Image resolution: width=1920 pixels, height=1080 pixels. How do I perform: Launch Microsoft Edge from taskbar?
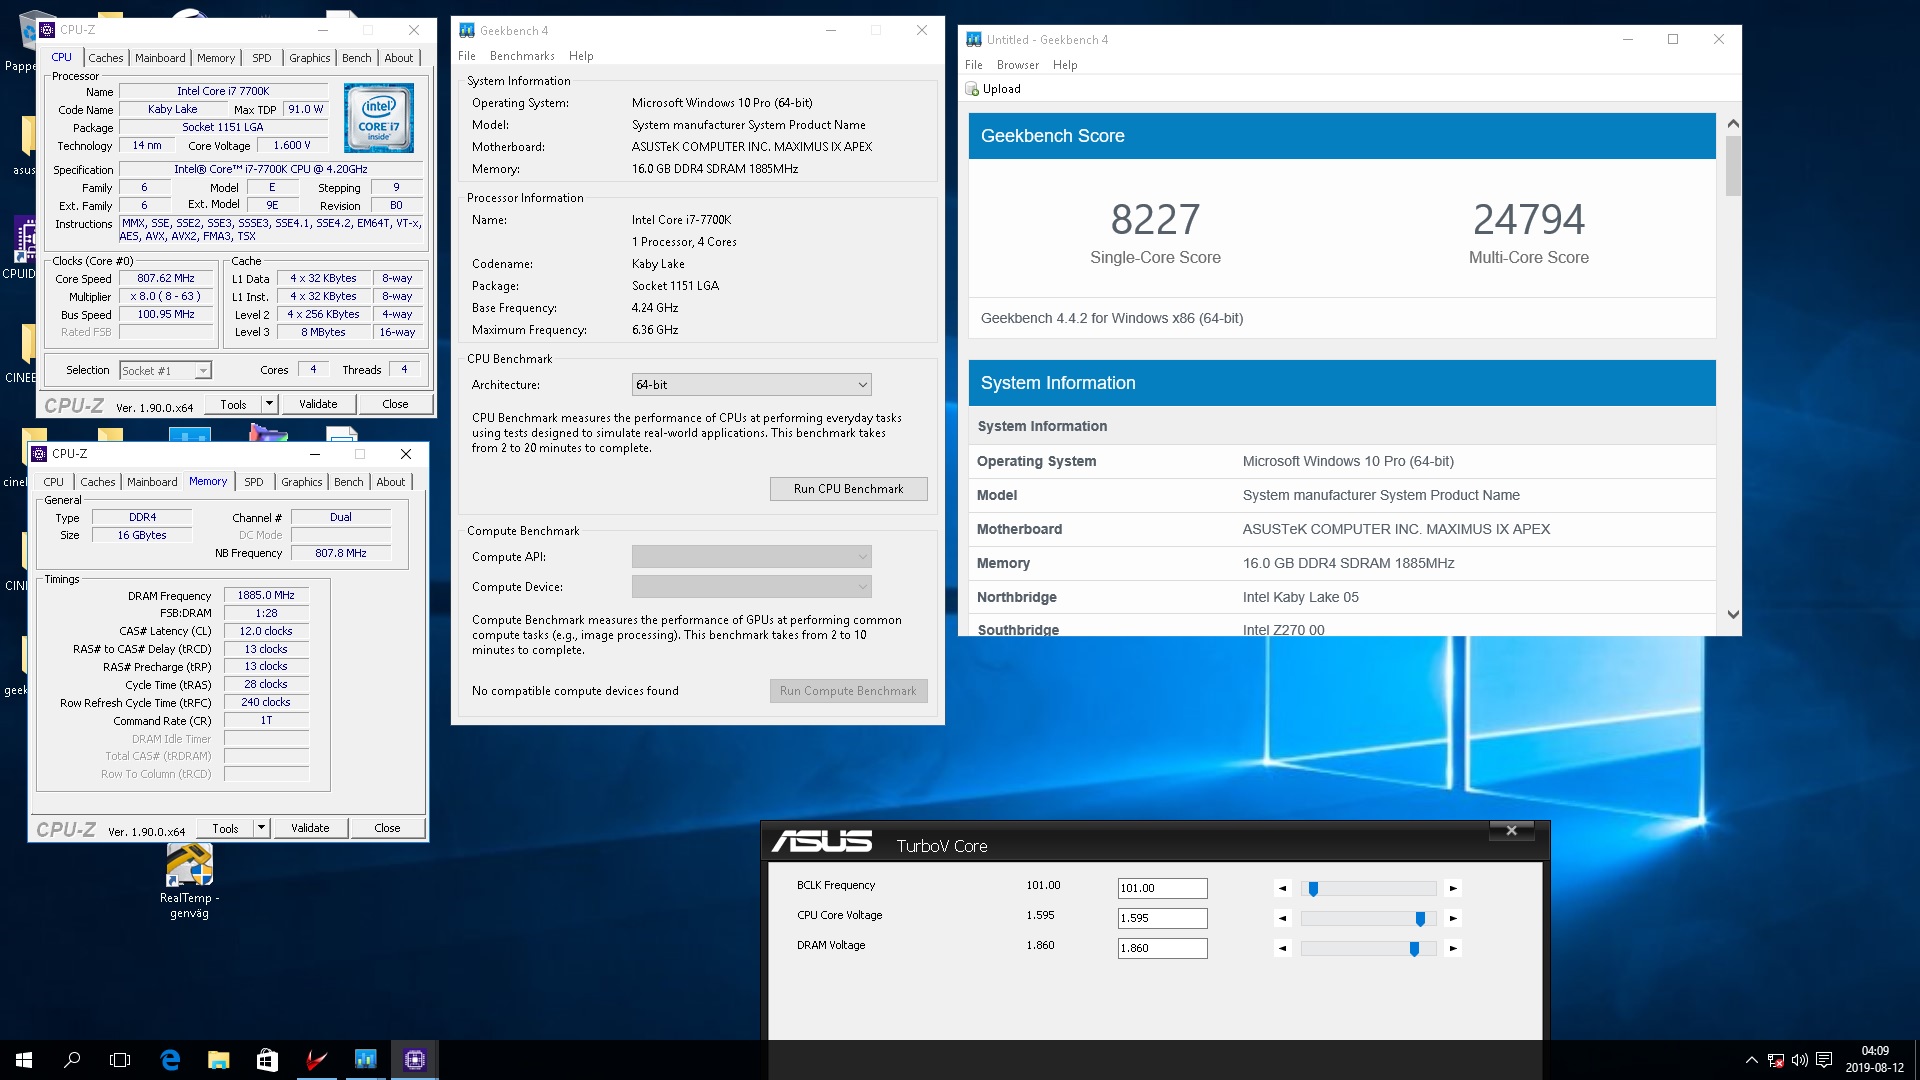(x=170, y=1060)
